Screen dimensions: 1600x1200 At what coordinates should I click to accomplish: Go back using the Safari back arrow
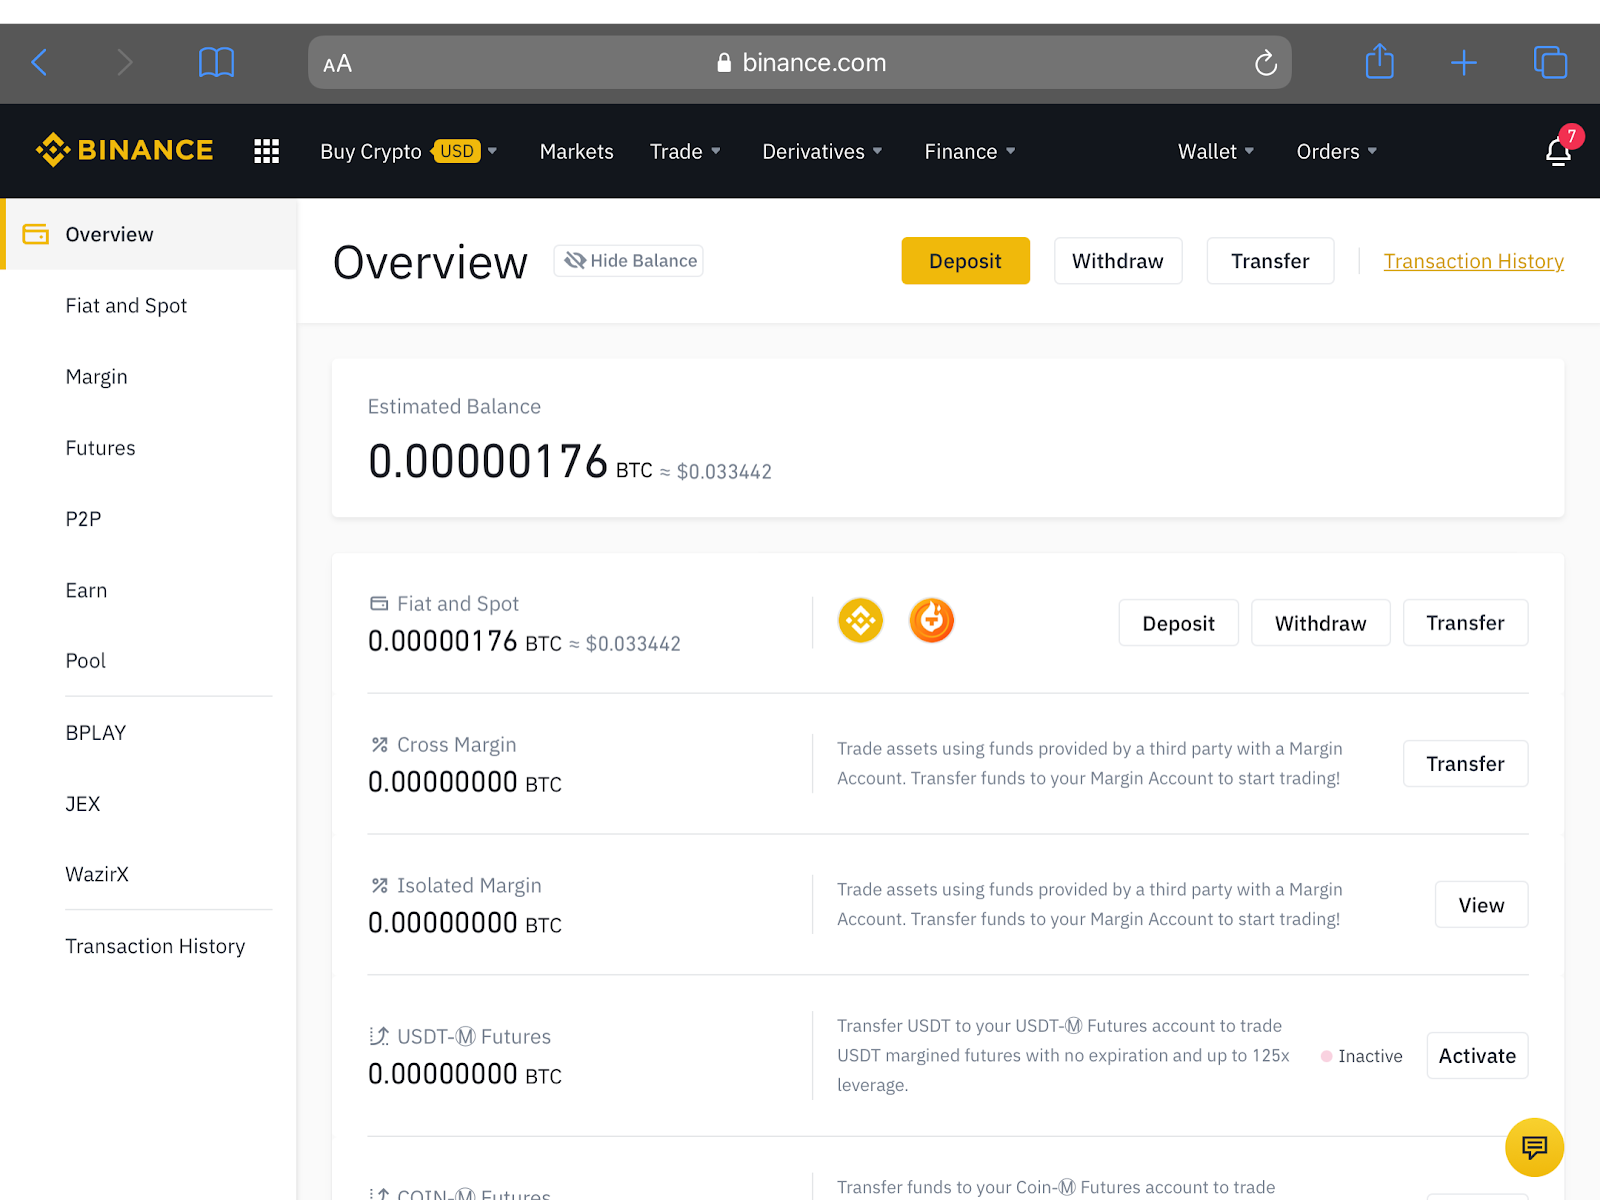(x=40, y=62)
